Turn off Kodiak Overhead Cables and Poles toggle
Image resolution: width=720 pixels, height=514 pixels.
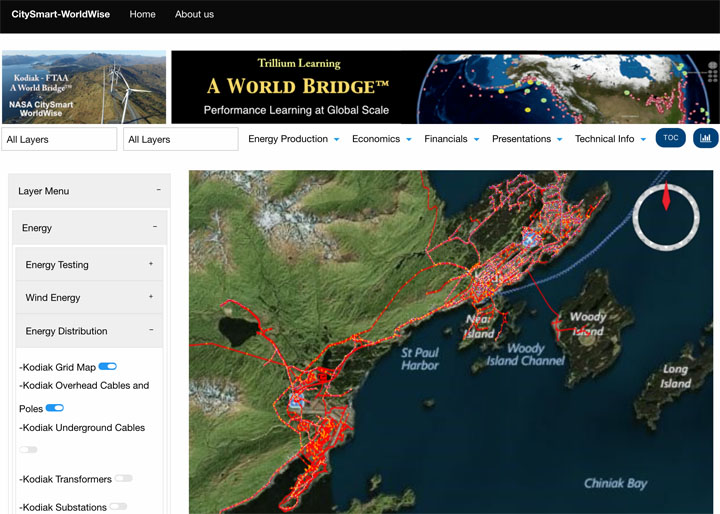pyautogui.click(x=55, y=408)
